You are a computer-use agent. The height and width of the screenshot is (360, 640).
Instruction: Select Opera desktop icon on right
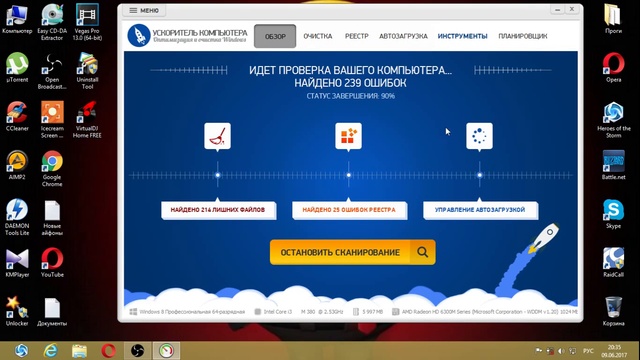[613, 68]
